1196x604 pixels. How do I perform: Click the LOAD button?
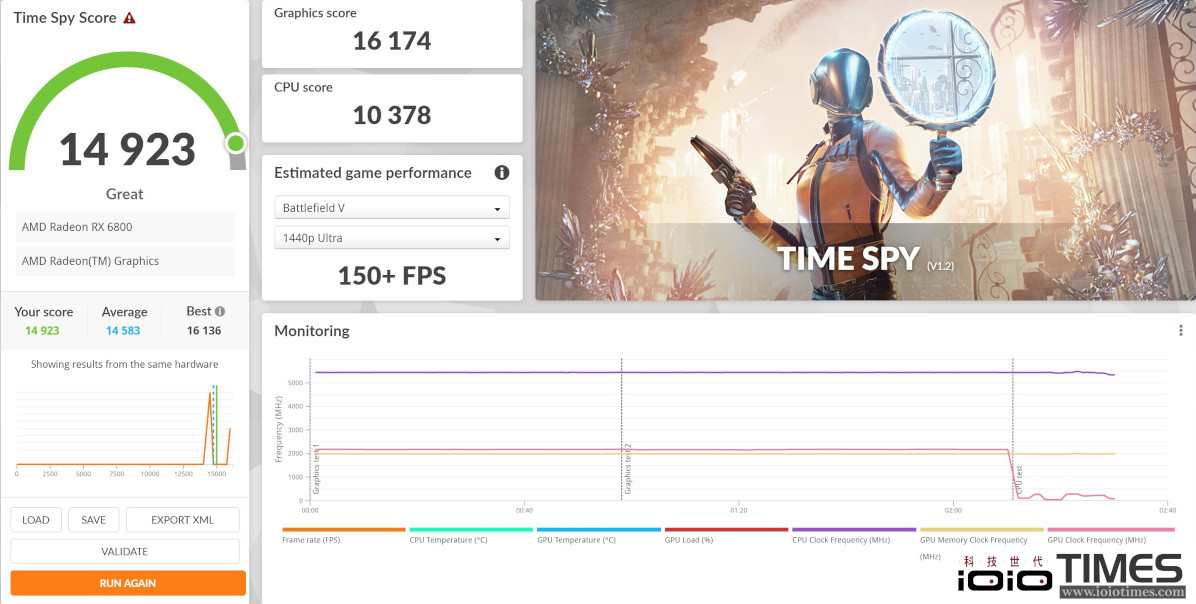tap(36, 520)
